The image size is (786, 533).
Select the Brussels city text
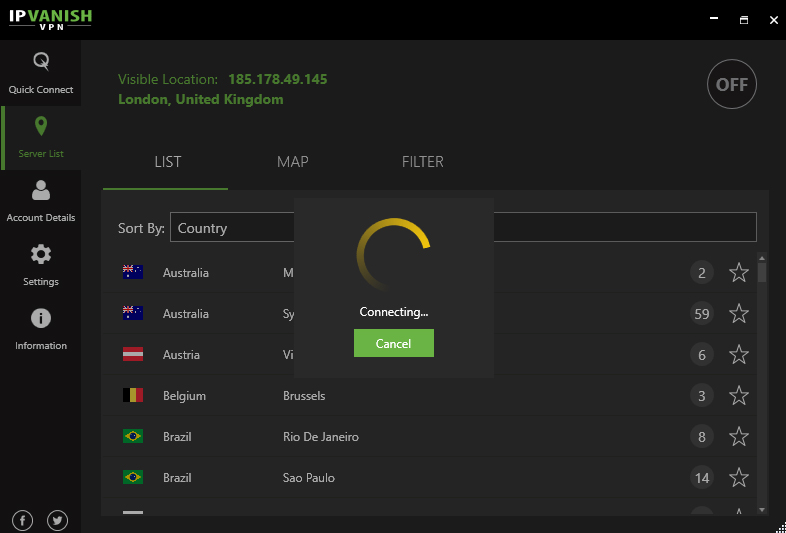click(304, 396)
